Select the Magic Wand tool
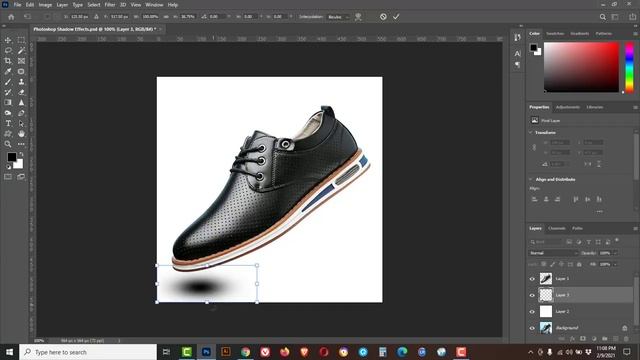Screen dimensions: 640x360 [21, 51]
